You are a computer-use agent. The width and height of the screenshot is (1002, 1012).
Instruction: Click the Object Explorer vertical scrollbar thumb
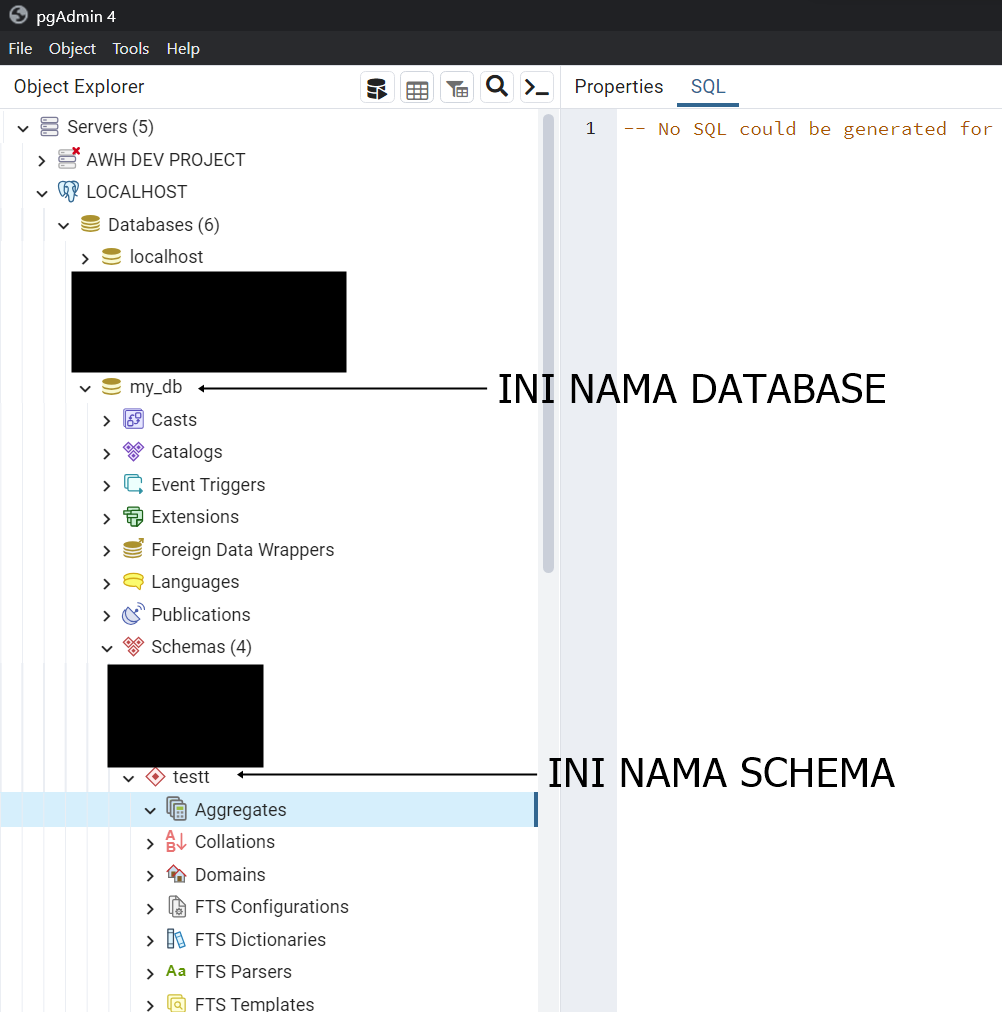coord(548,343)
